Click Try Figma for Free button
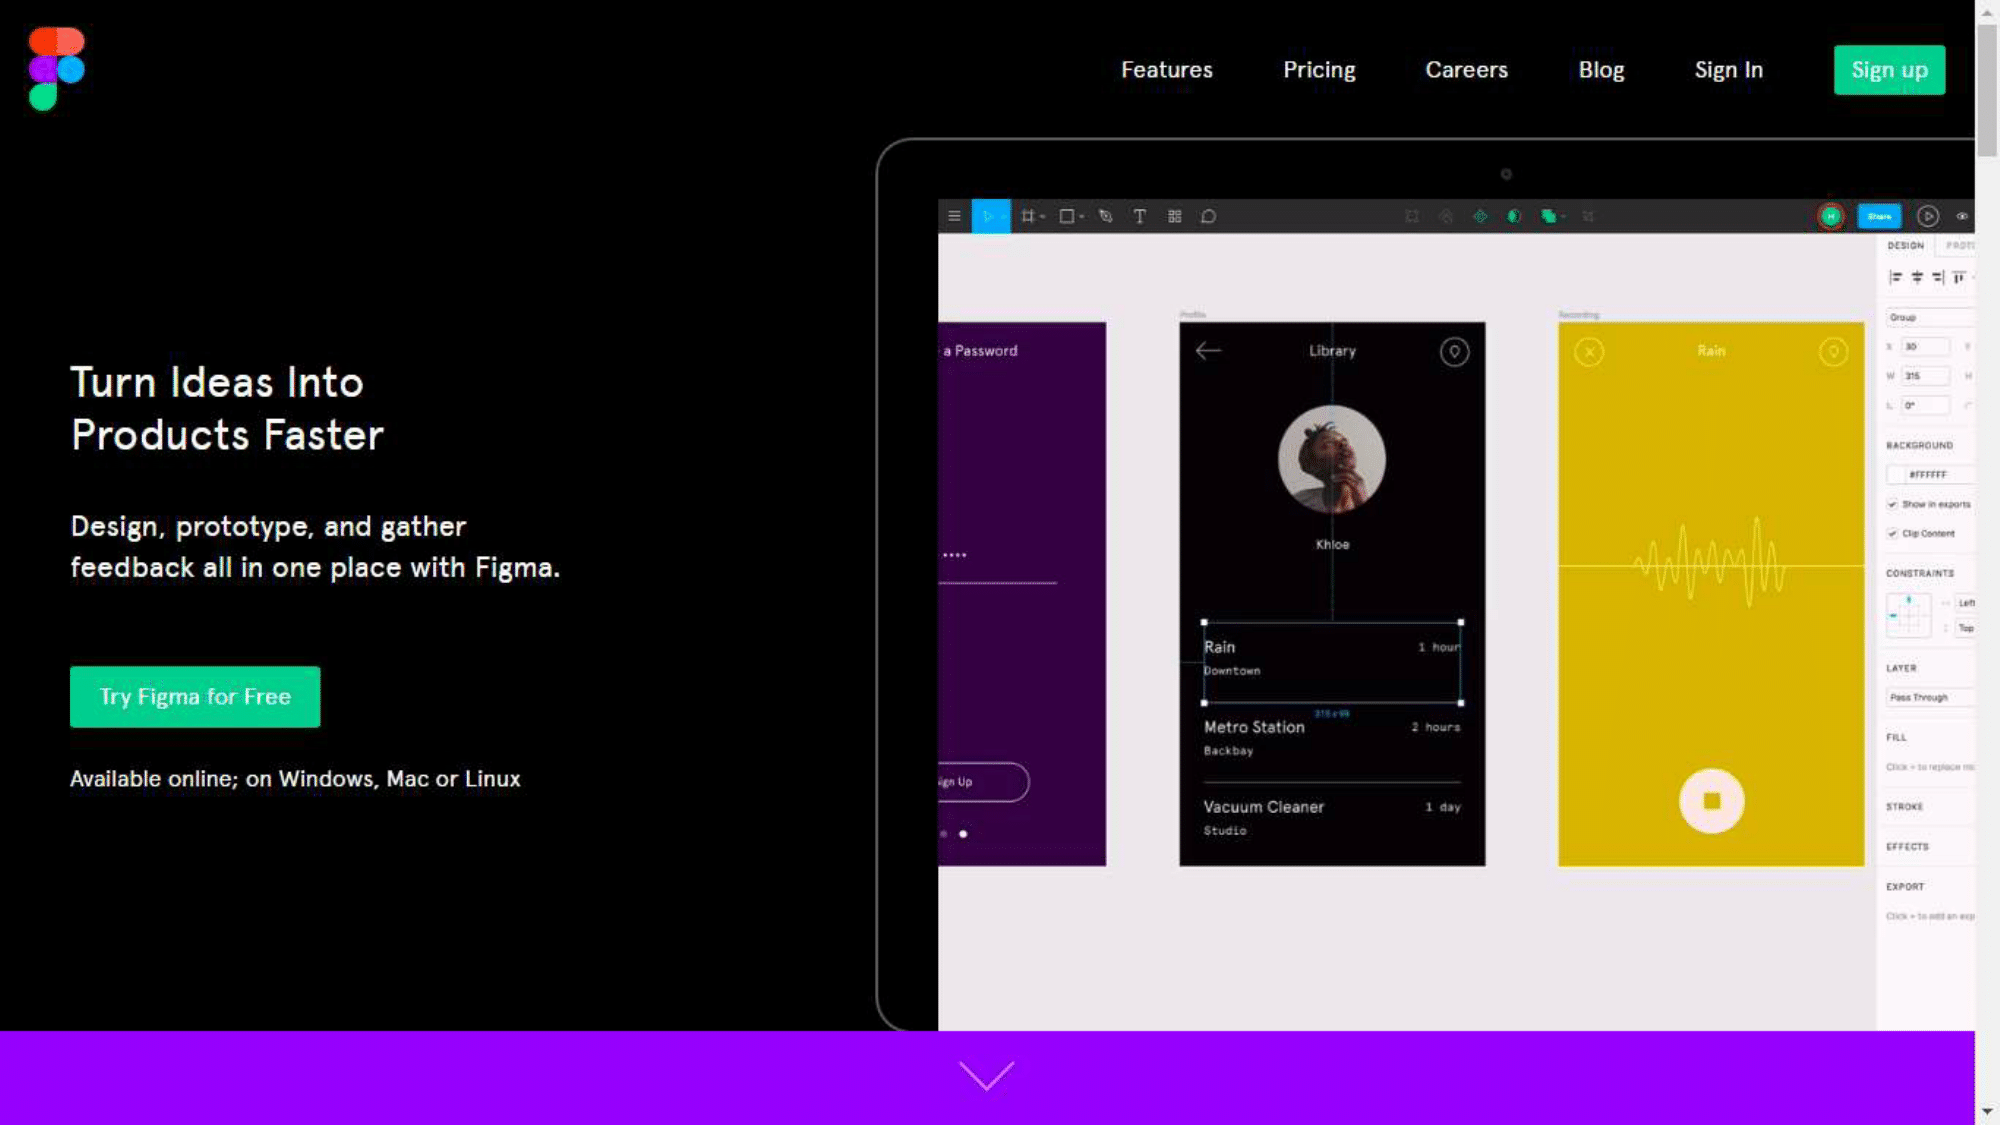Image resolution: width=2000 pixels, height=1125 pixels. point(195,697)
